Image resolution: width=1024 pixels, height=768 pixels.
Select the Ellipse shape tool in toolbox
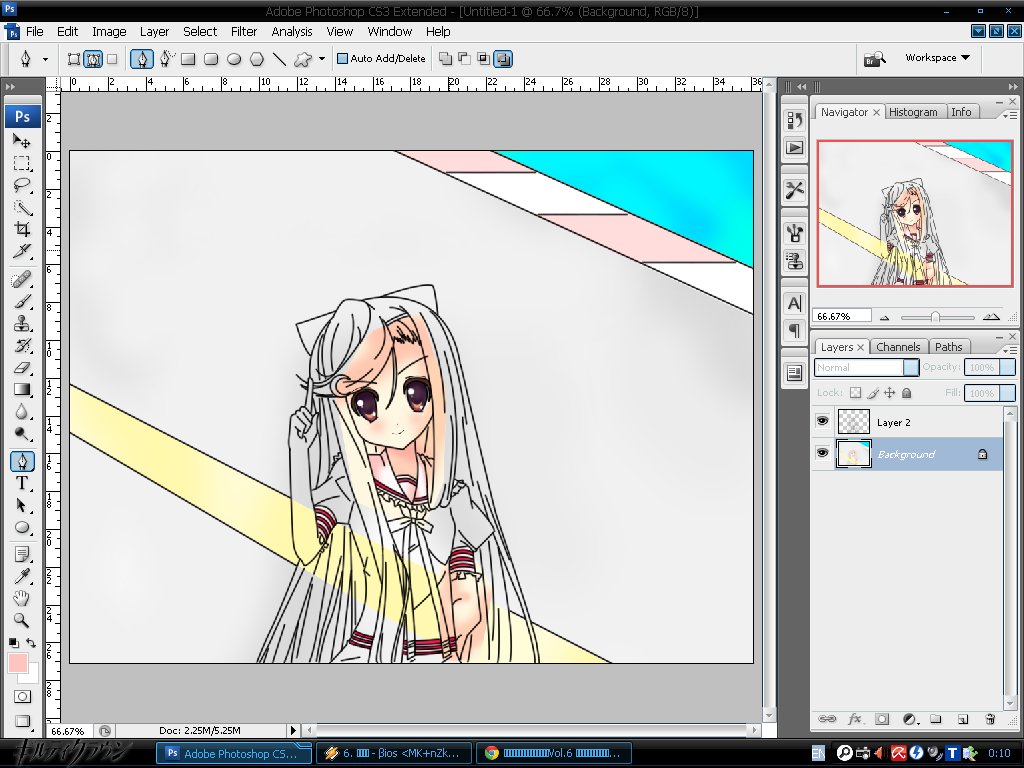pyautogui.click(x=22, y=528)
